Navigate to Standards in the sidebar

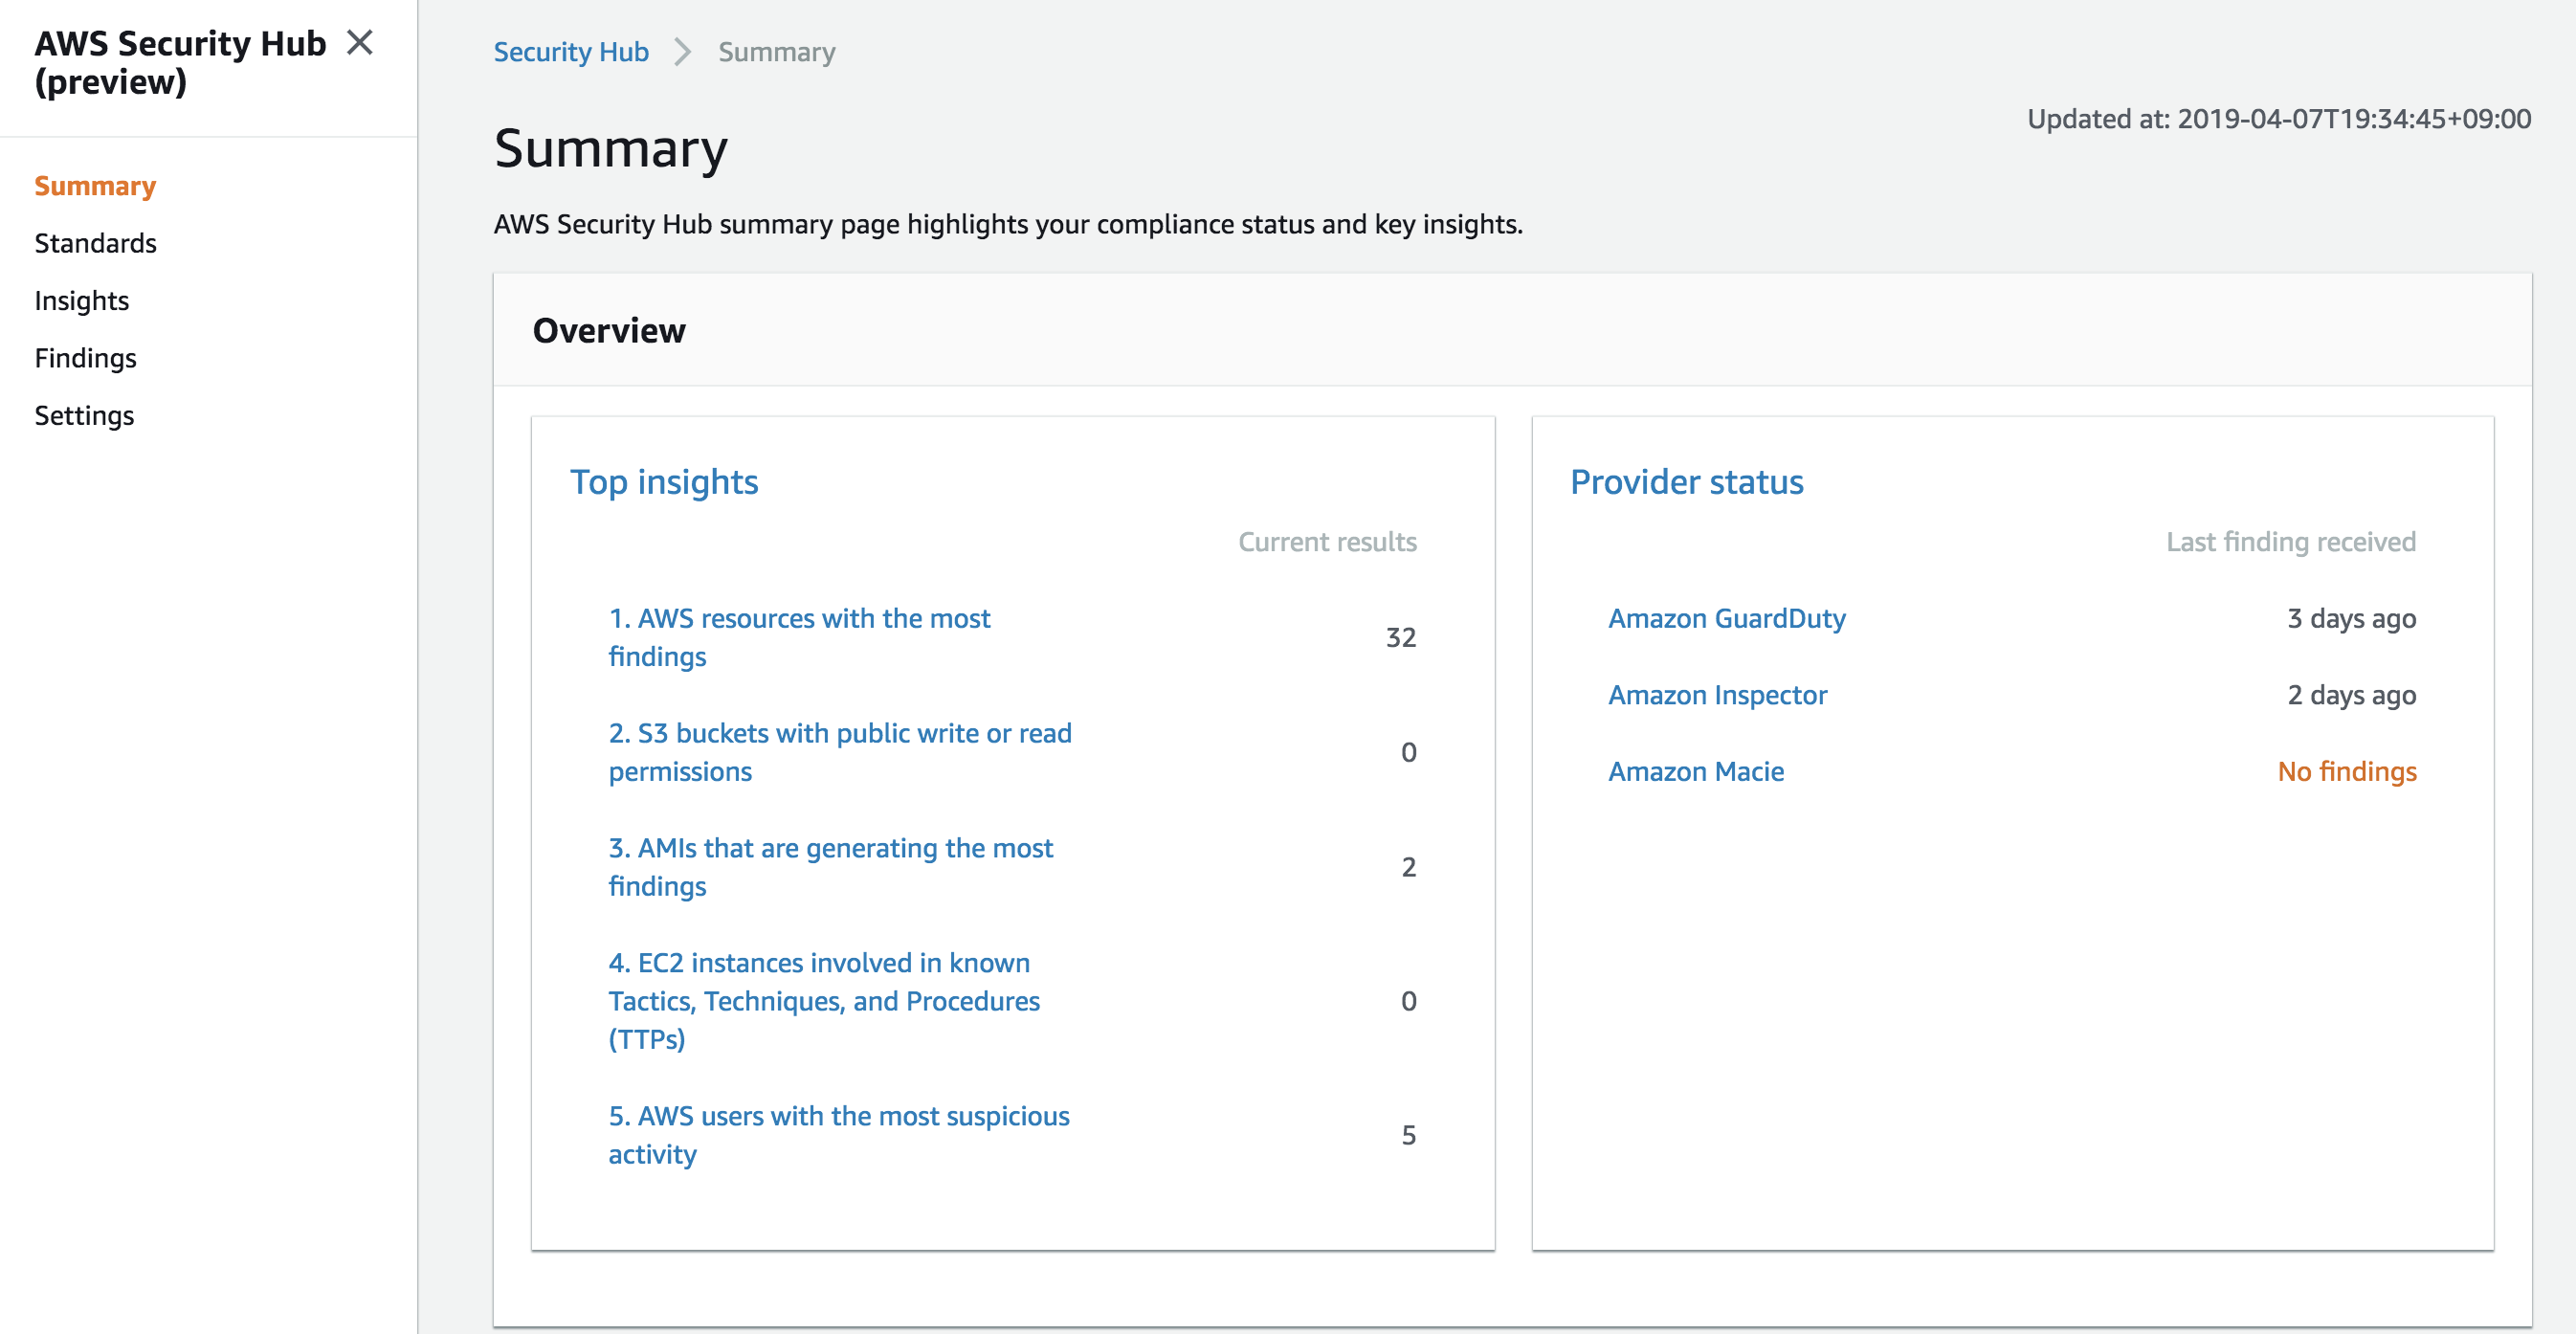pyautogui.click(x=95, y=242)
